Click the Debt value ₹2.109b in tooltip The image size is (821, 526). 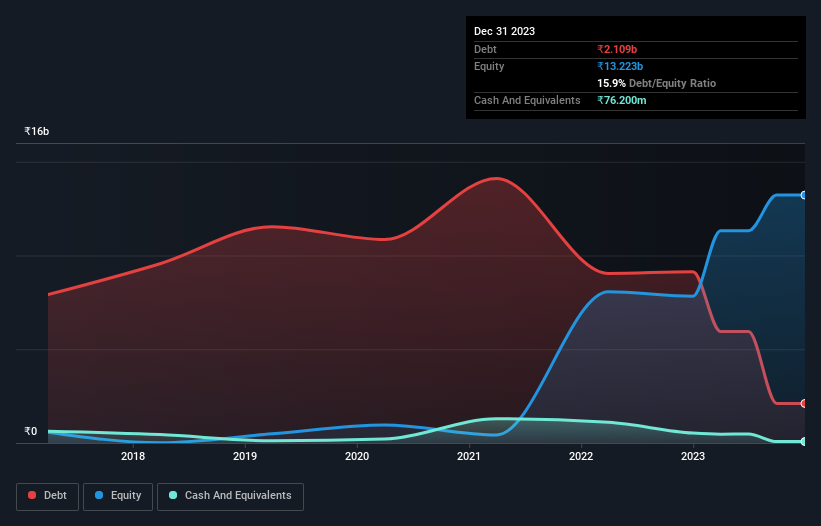pos(617,49)
